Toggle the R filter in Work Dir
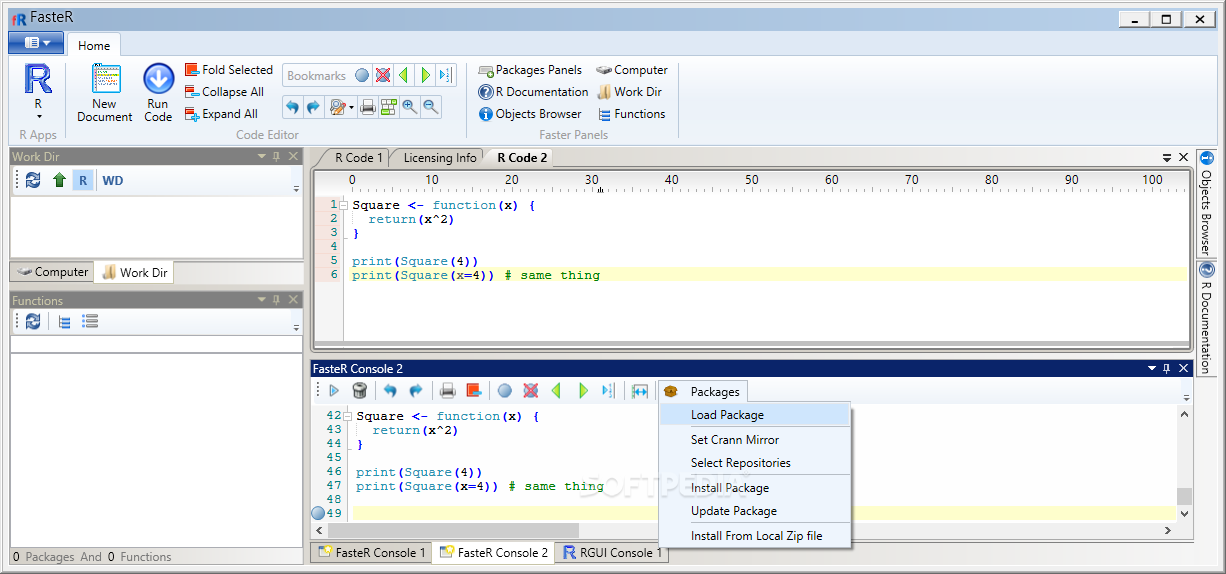The height and width of the screenshot is (574, 1226). tap(84, 181)
